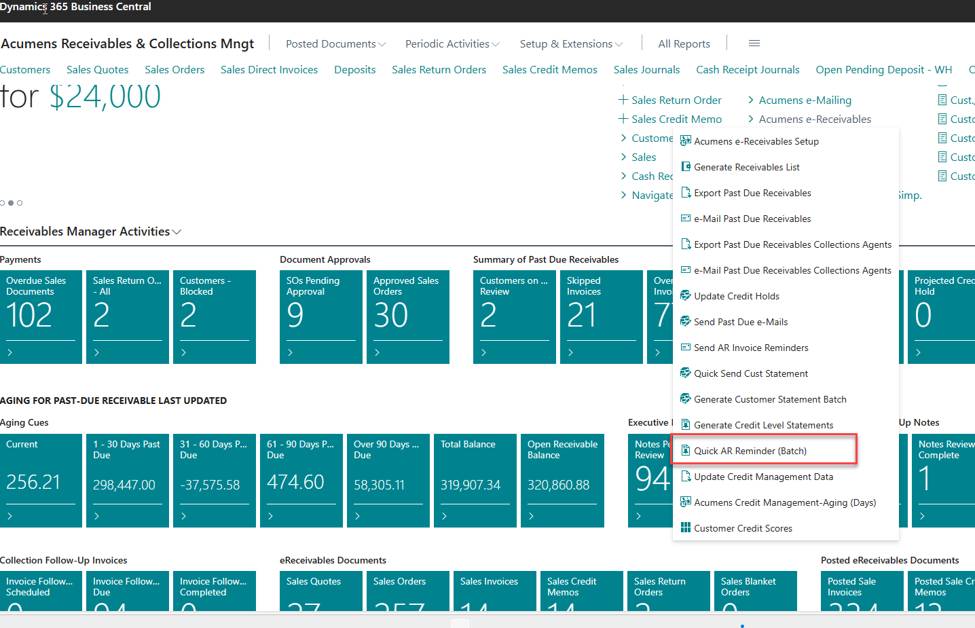Open Customers - Blocked tile
This screenshot has width=975, height=628.
[x=215, y=316]
